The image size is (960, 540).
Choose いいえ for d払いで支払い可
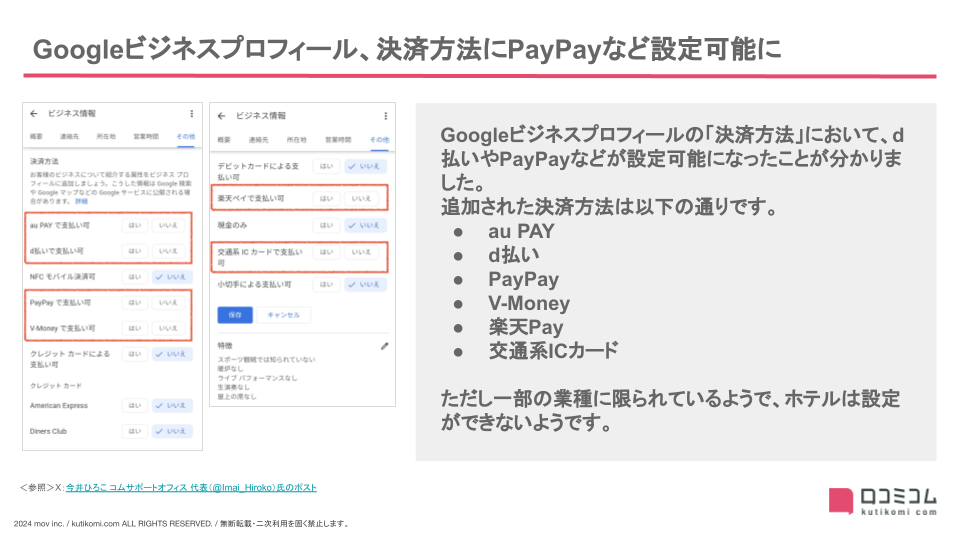click(168, 251)
